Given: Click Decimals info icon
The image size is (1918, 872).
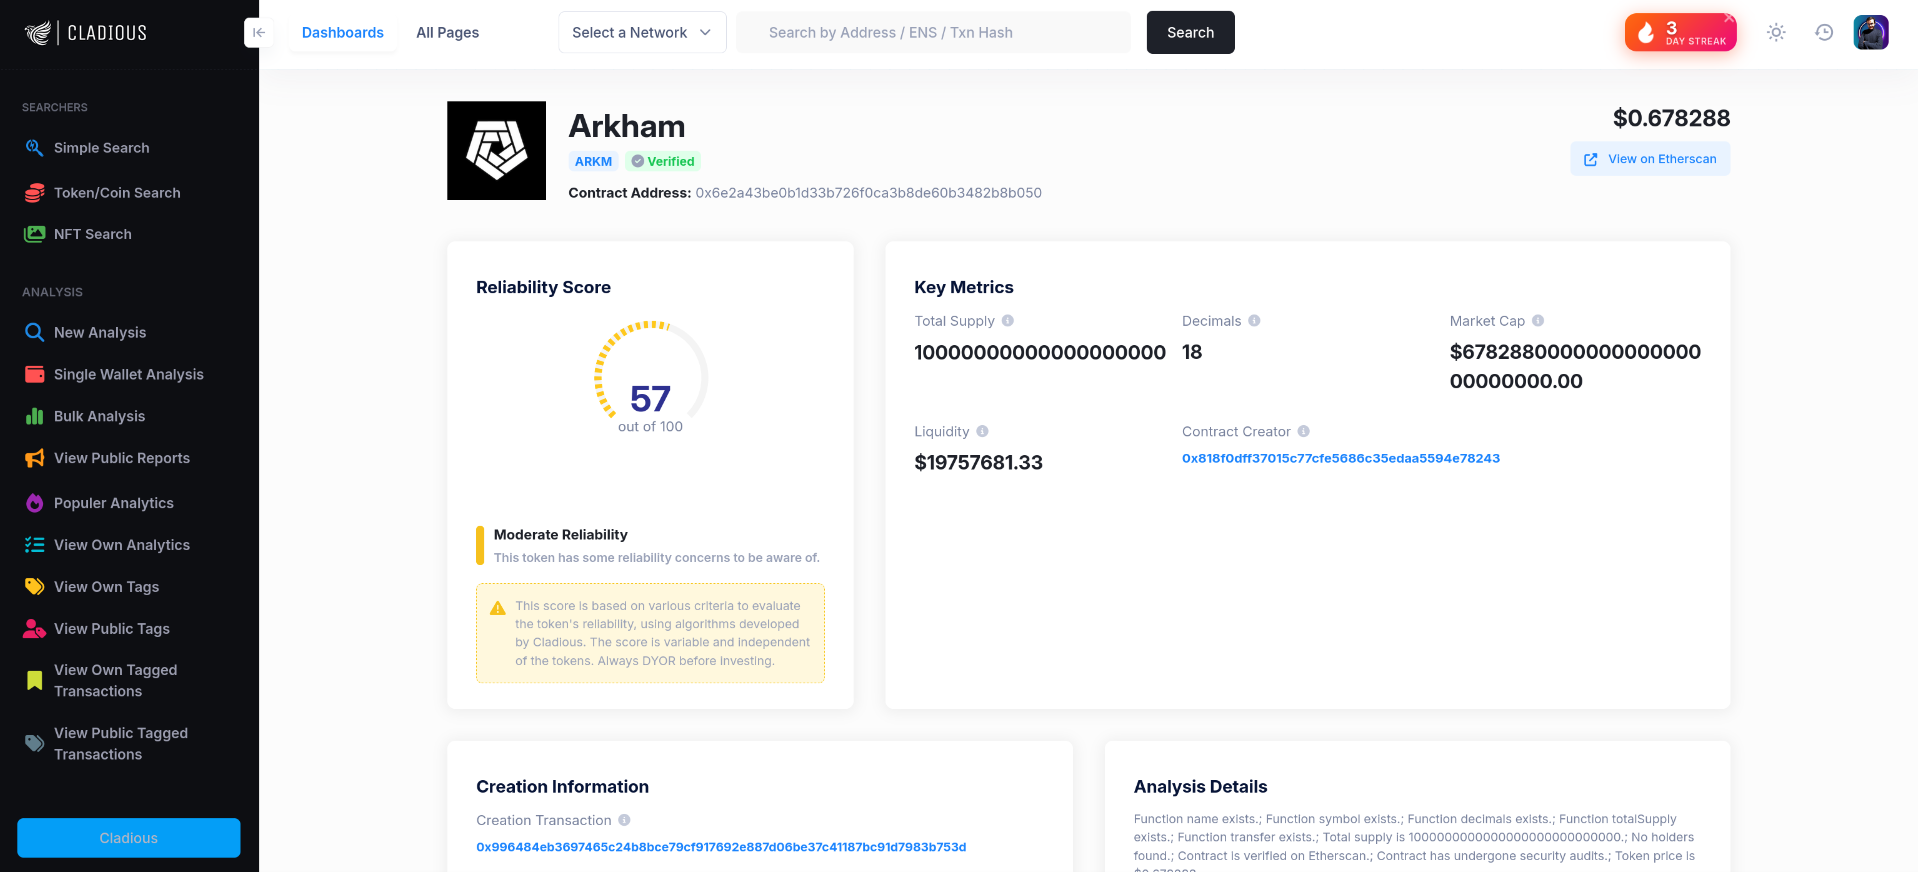Looking at the screenshot, I should 1254,321.
